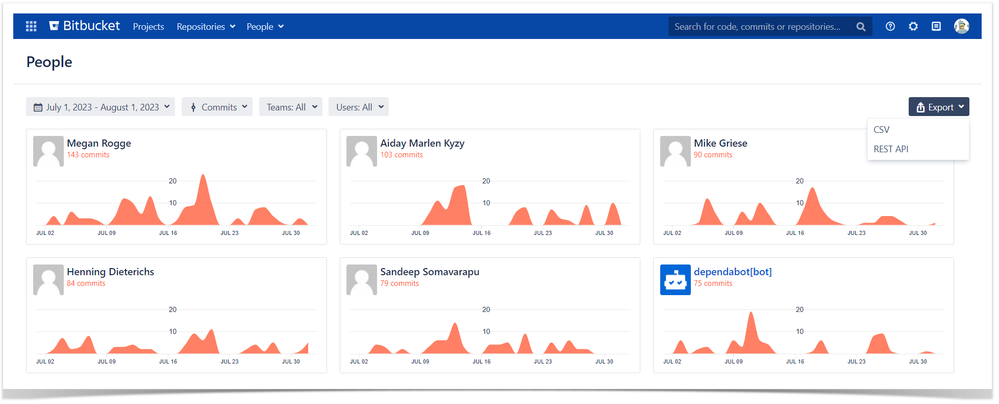Viewport: 999px width, 404px height.
Task: Go to Projects in the top navigation
Action: coord(148,27)
